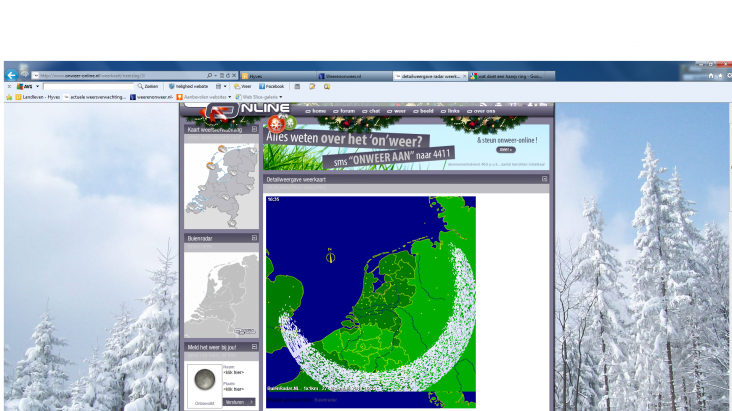Click the trash can icon in AVG toolbar
Image resolution: width=732 pixels, height=411 pixels.
[x=218, y=86]
